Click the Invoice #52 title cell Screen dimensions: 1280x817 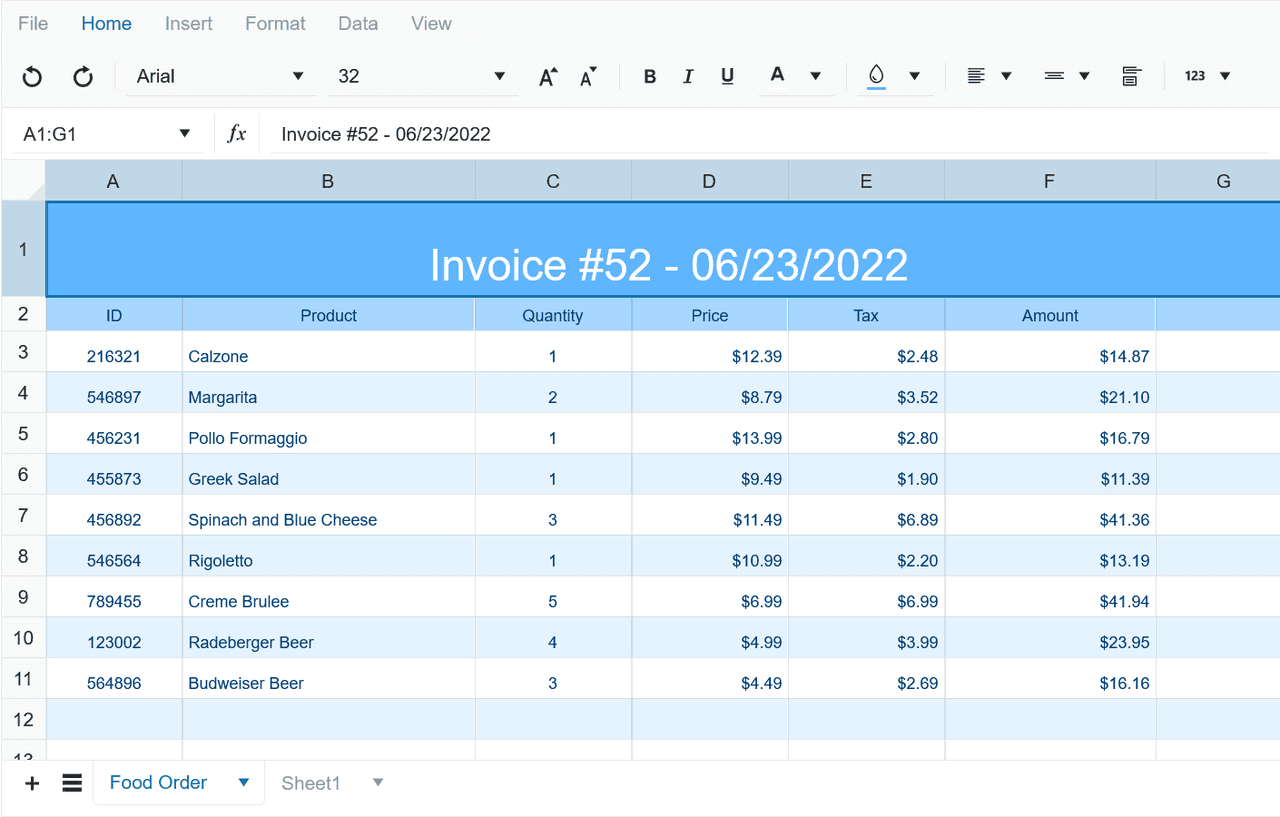pos(663,249)
